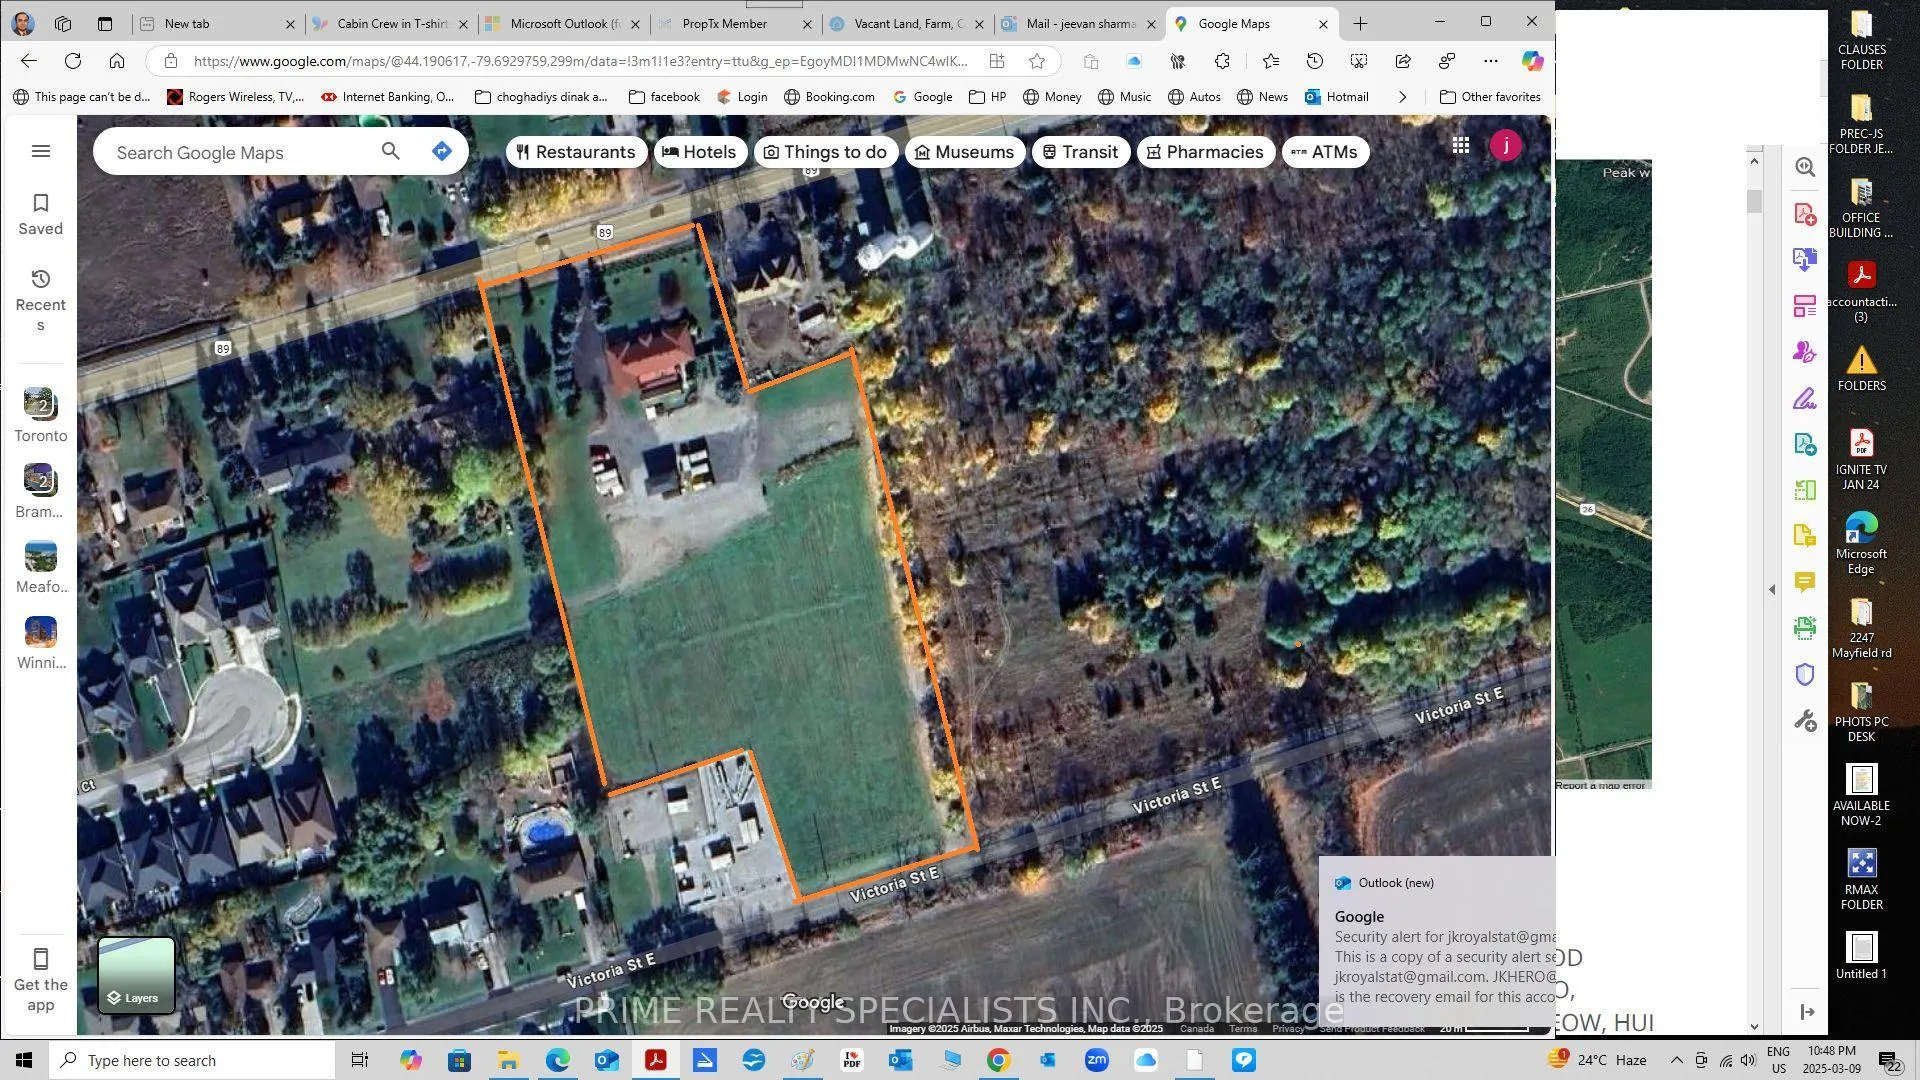Open the Google Maps hamburger menu
Image resolution: width=1920 pixels, height=1080 pixels.
click(x=41, y=151)
